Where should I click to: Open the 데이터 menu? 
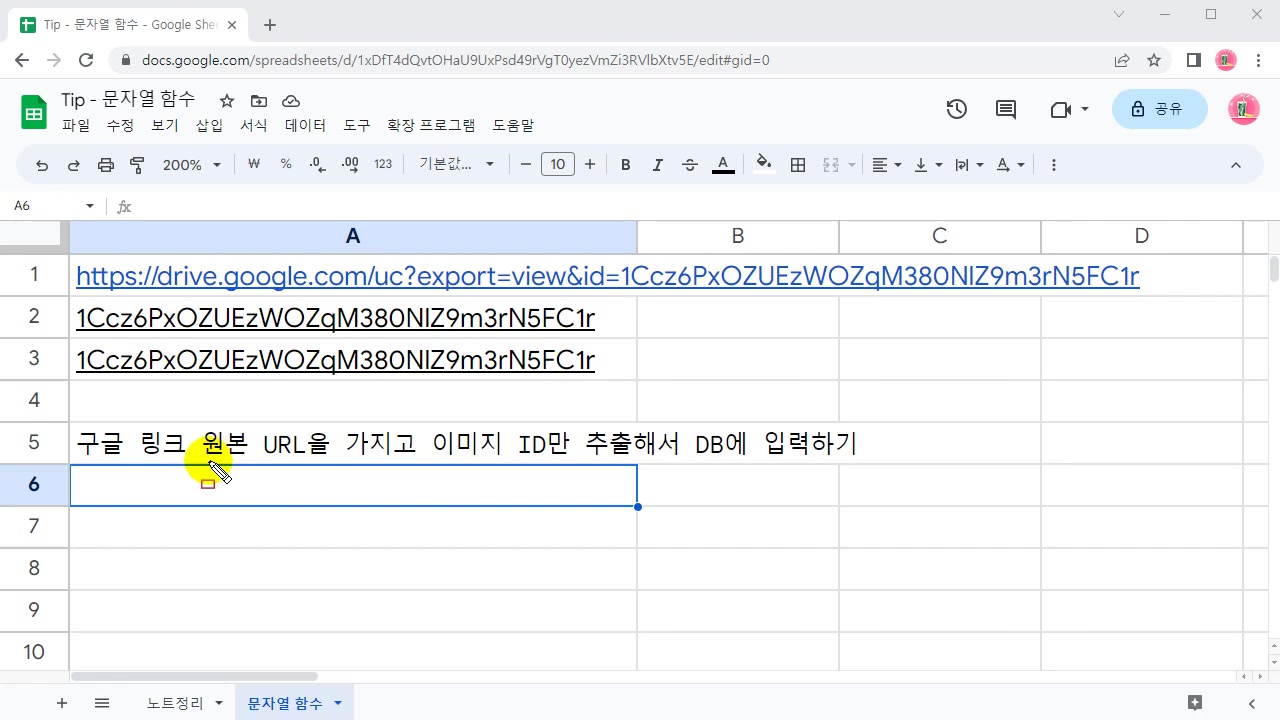(x=305, y=125)
